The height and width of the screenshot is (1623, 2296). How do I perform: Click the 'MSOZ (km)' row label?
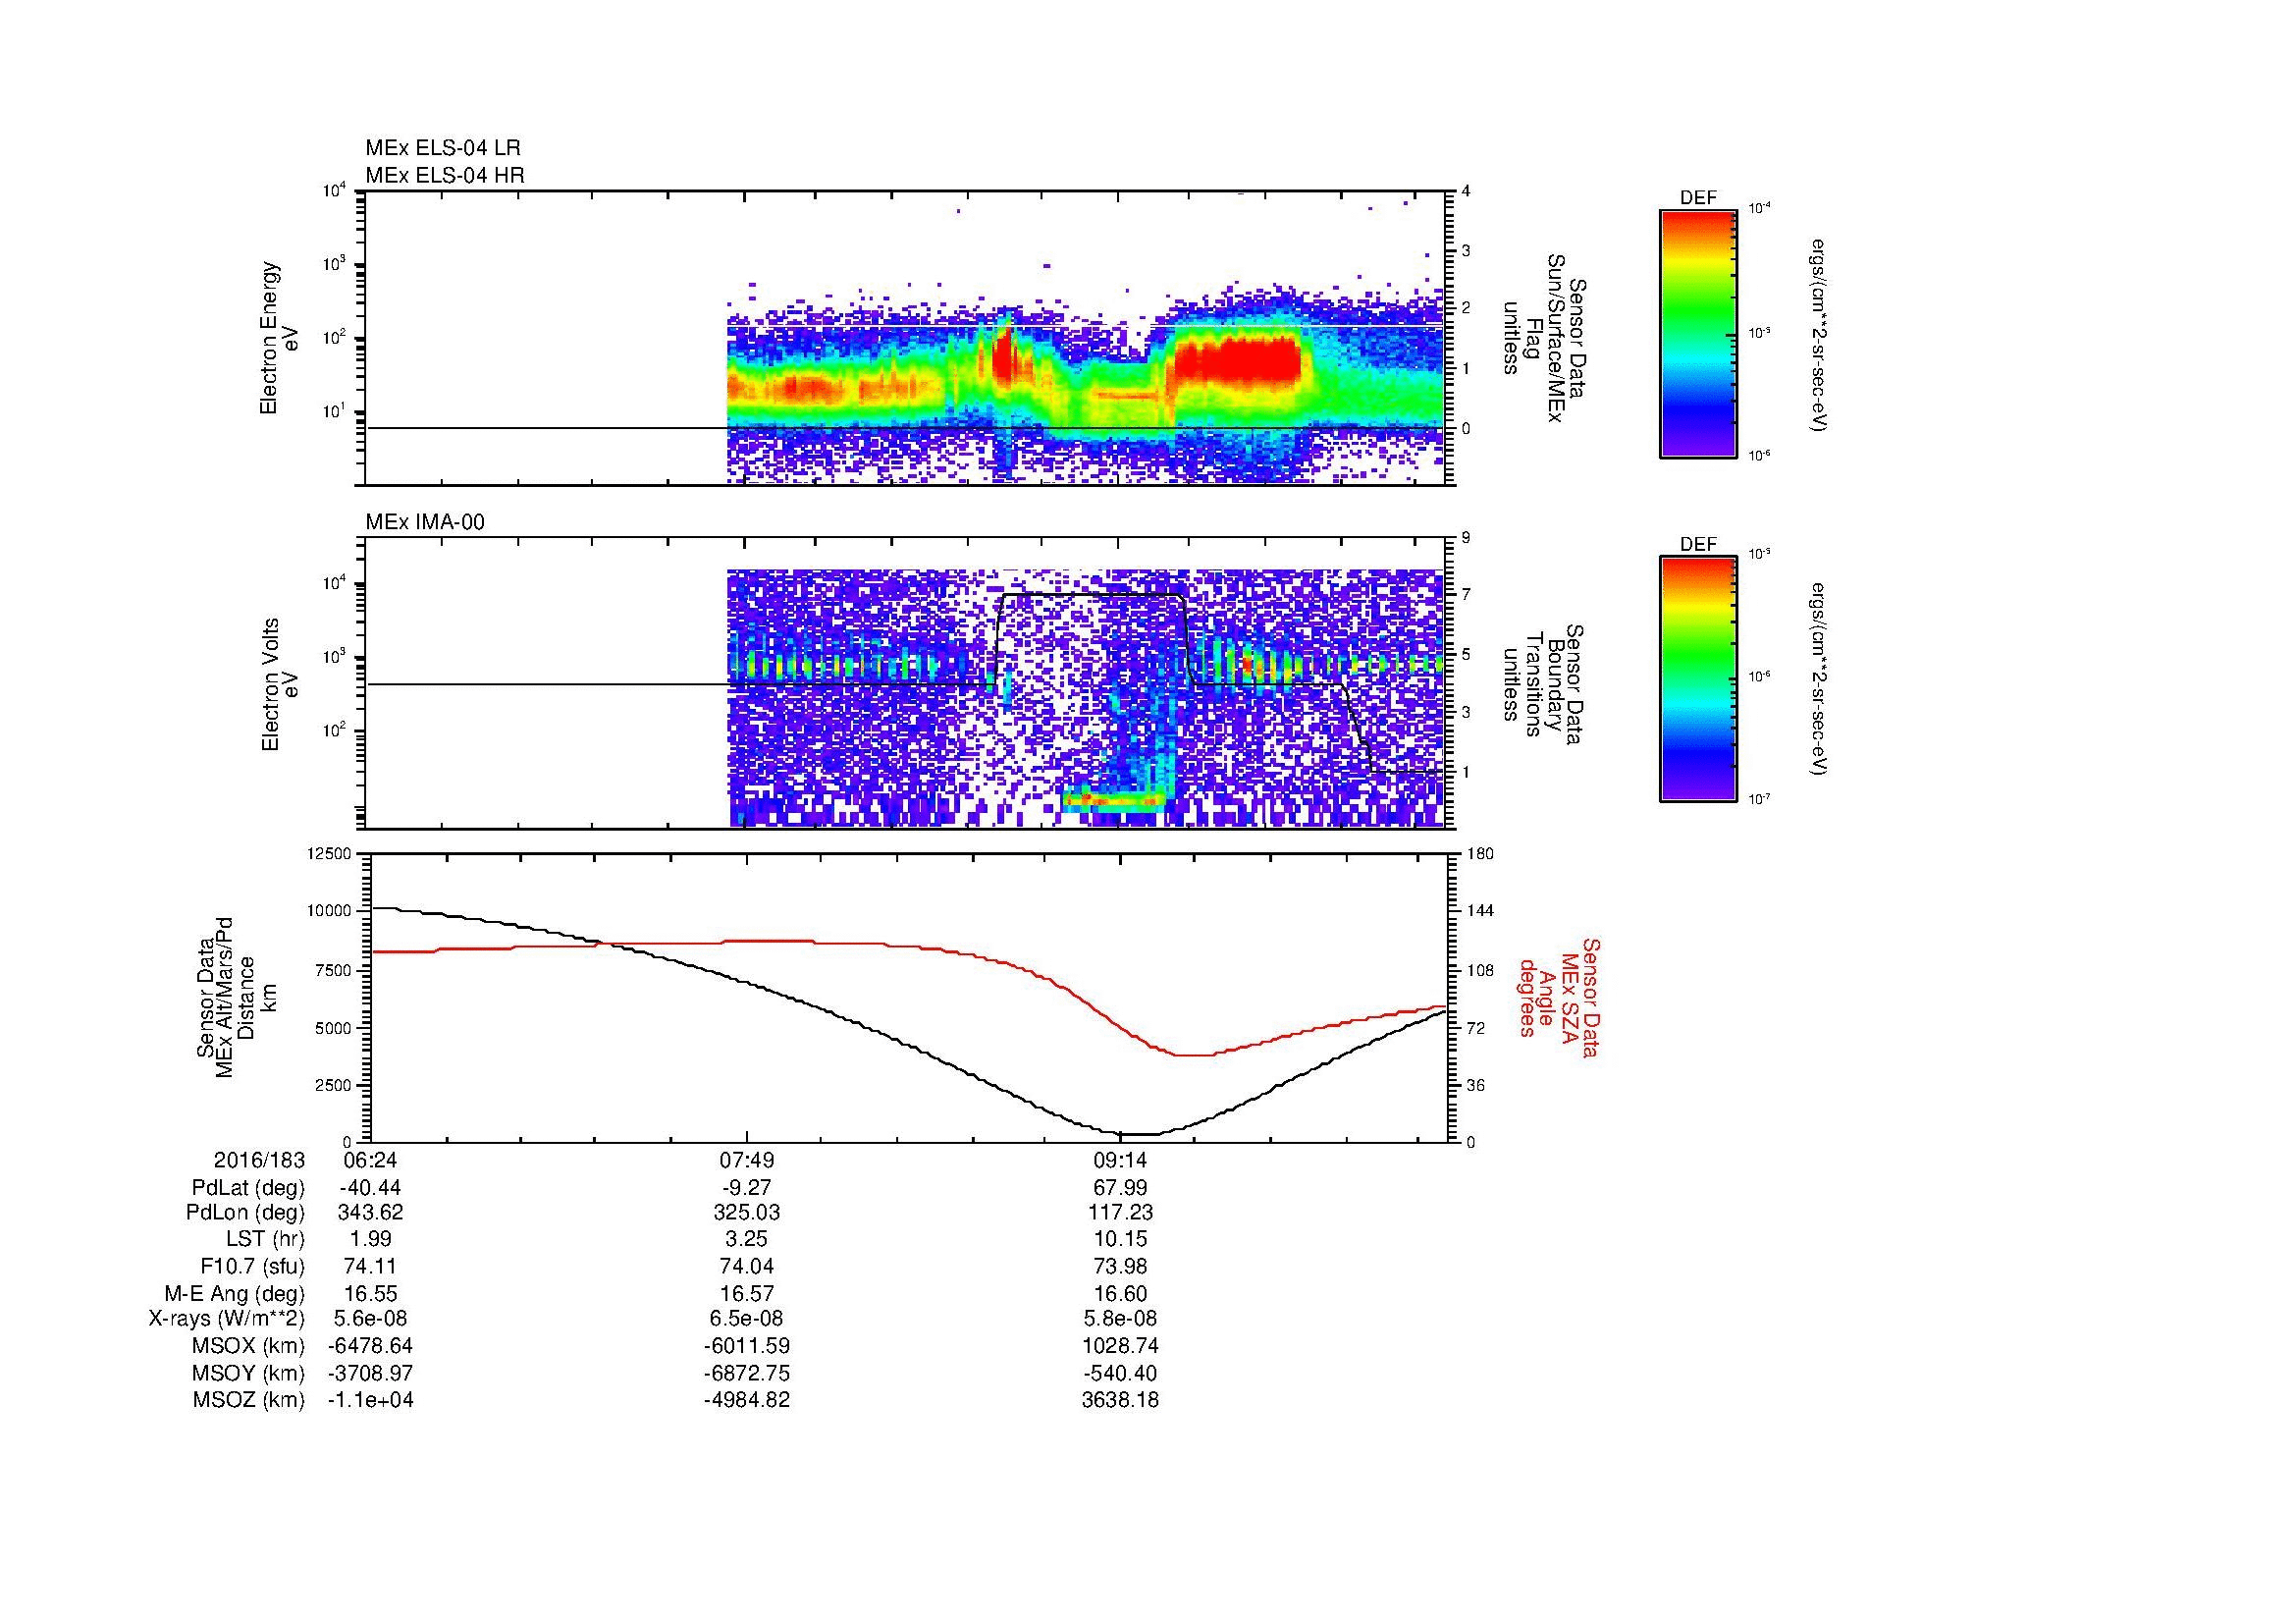(248, 1400)
